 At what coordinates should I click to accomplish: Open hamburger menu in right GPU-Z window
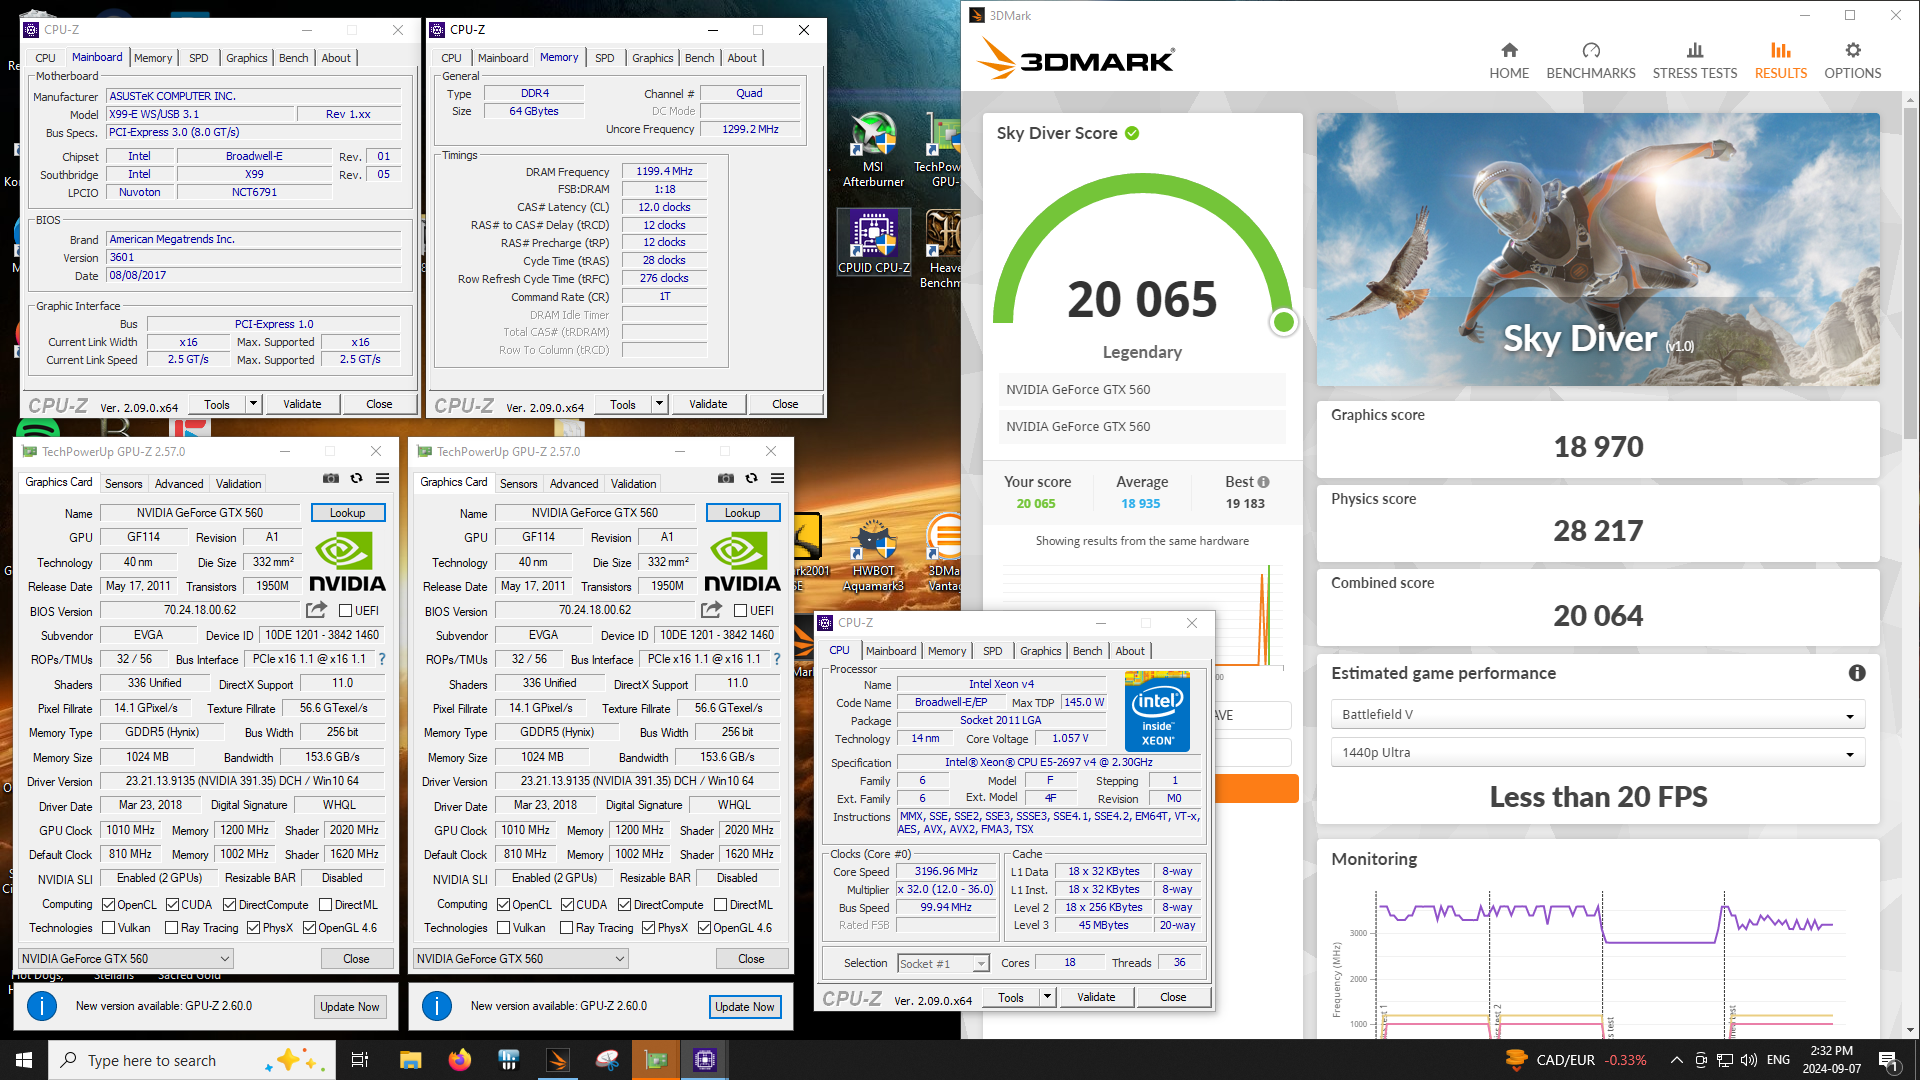pos(777,479)
